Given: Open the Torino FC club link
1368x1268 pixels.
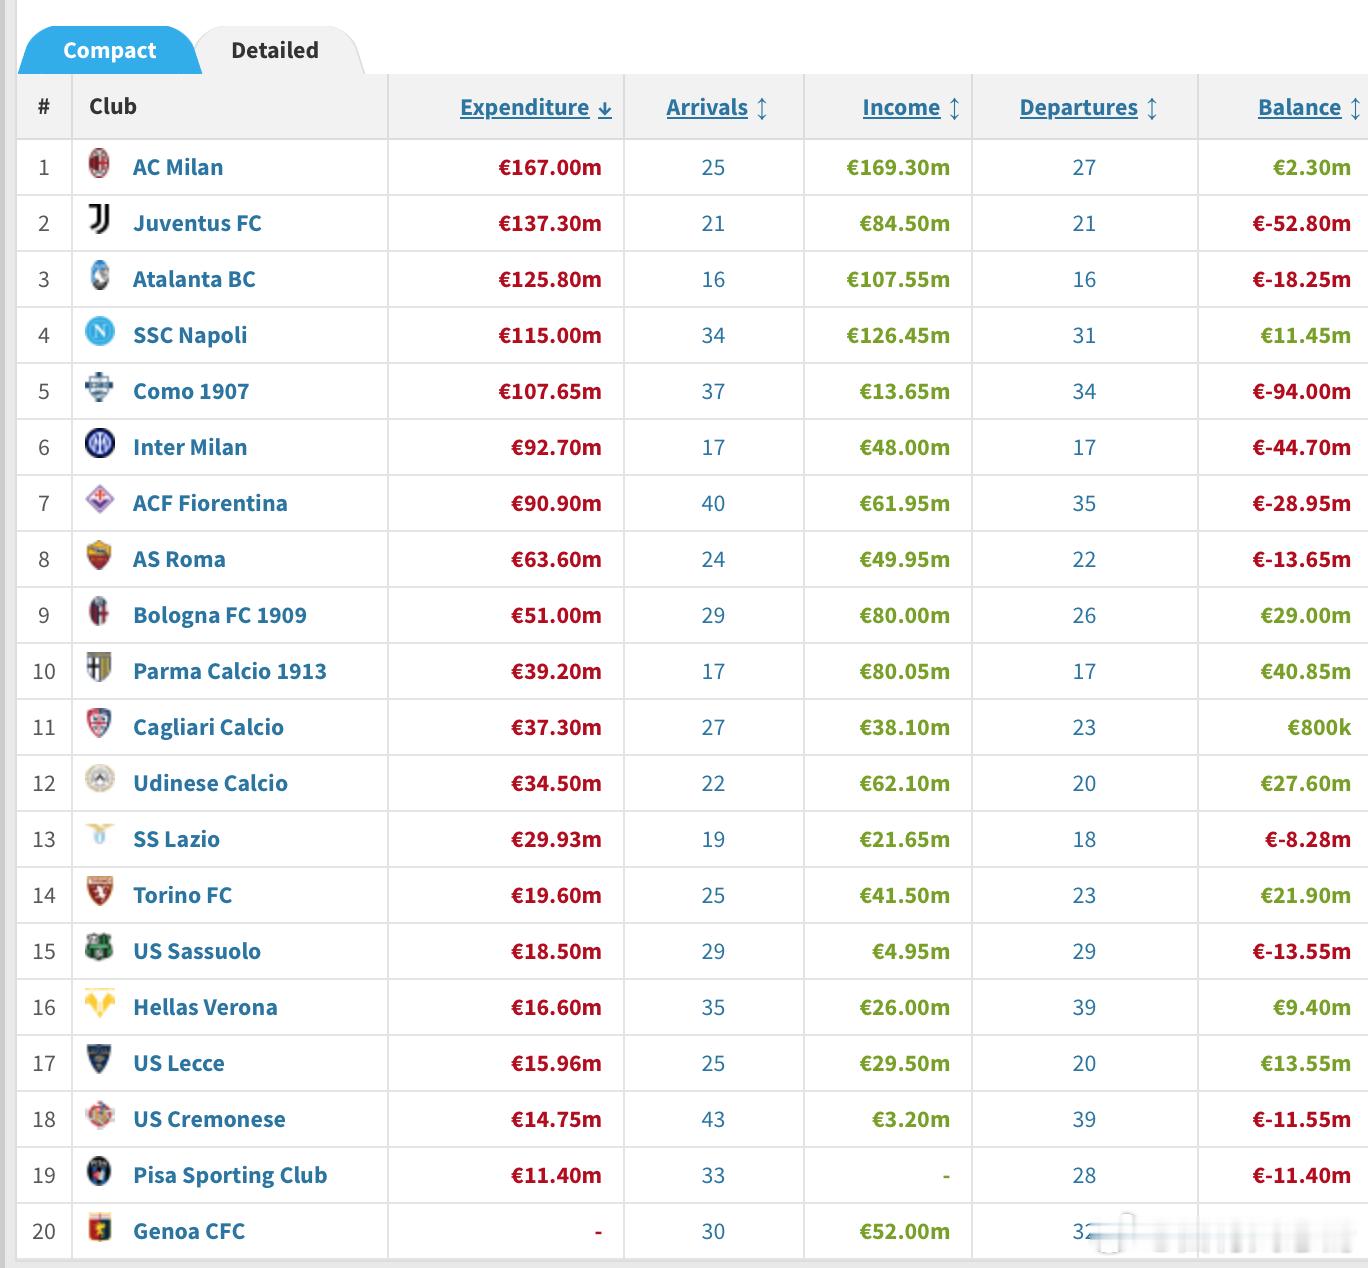Looking at the screenshot, I should point(182,895).
